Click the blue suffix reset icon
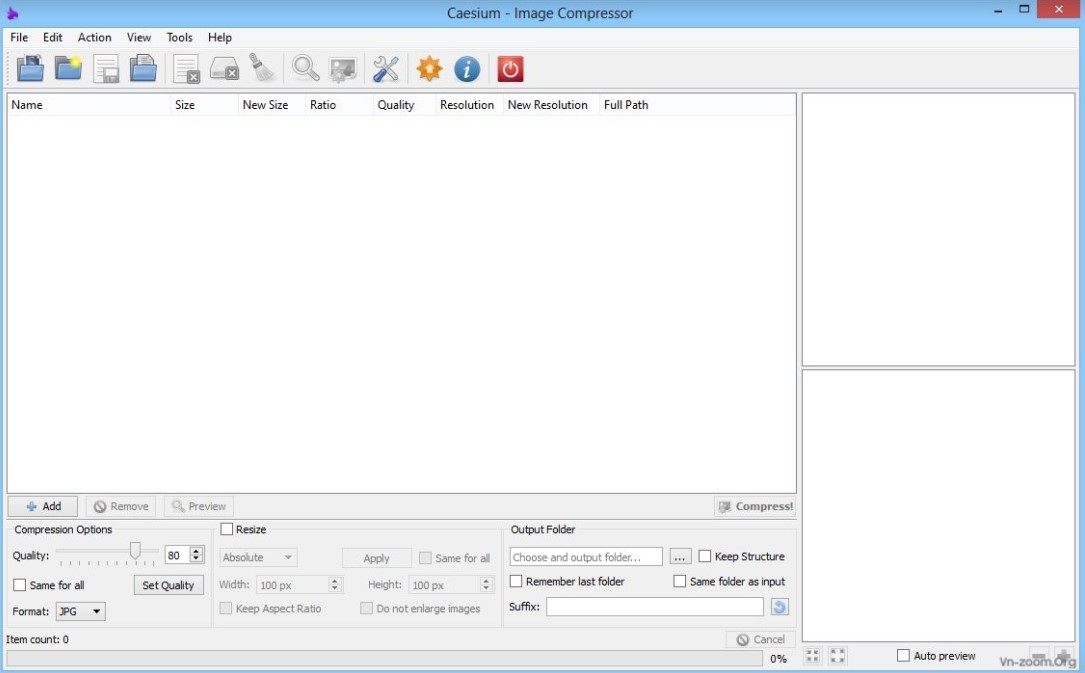Viewport: 1085px width, 673px height. point(779,607)
